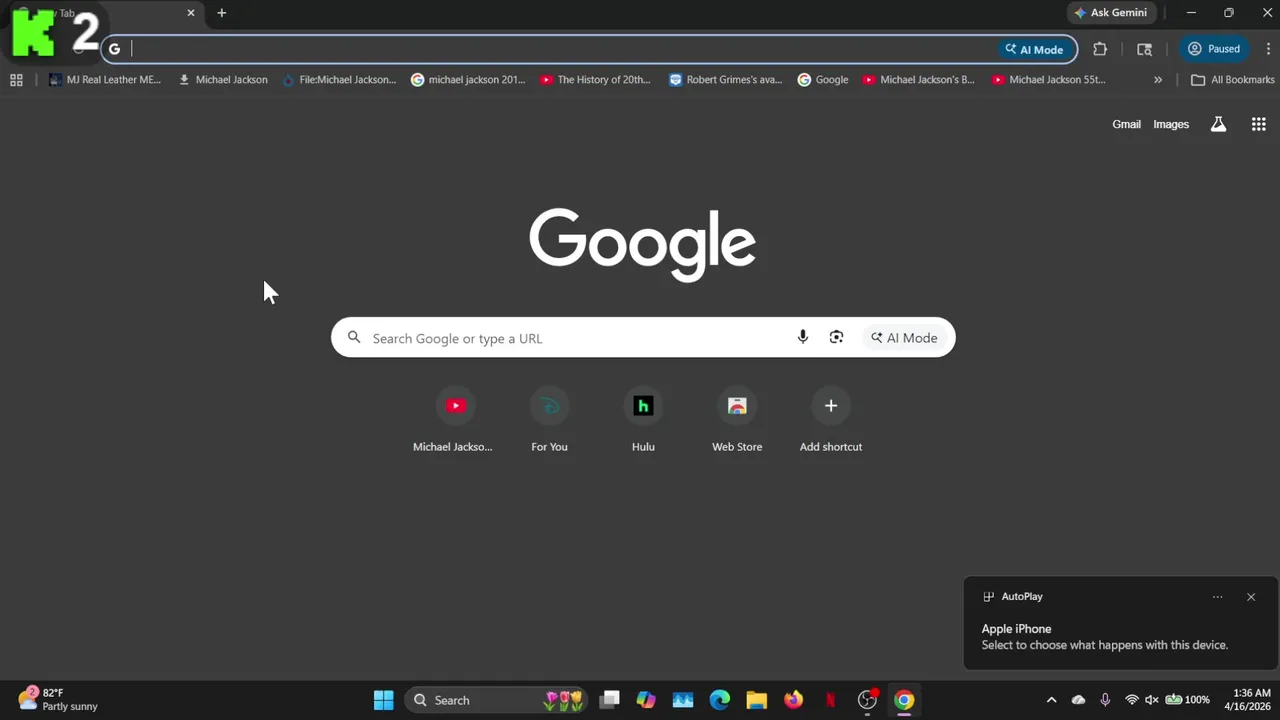Open the Hulu shortcut

(x=643, y=421)
